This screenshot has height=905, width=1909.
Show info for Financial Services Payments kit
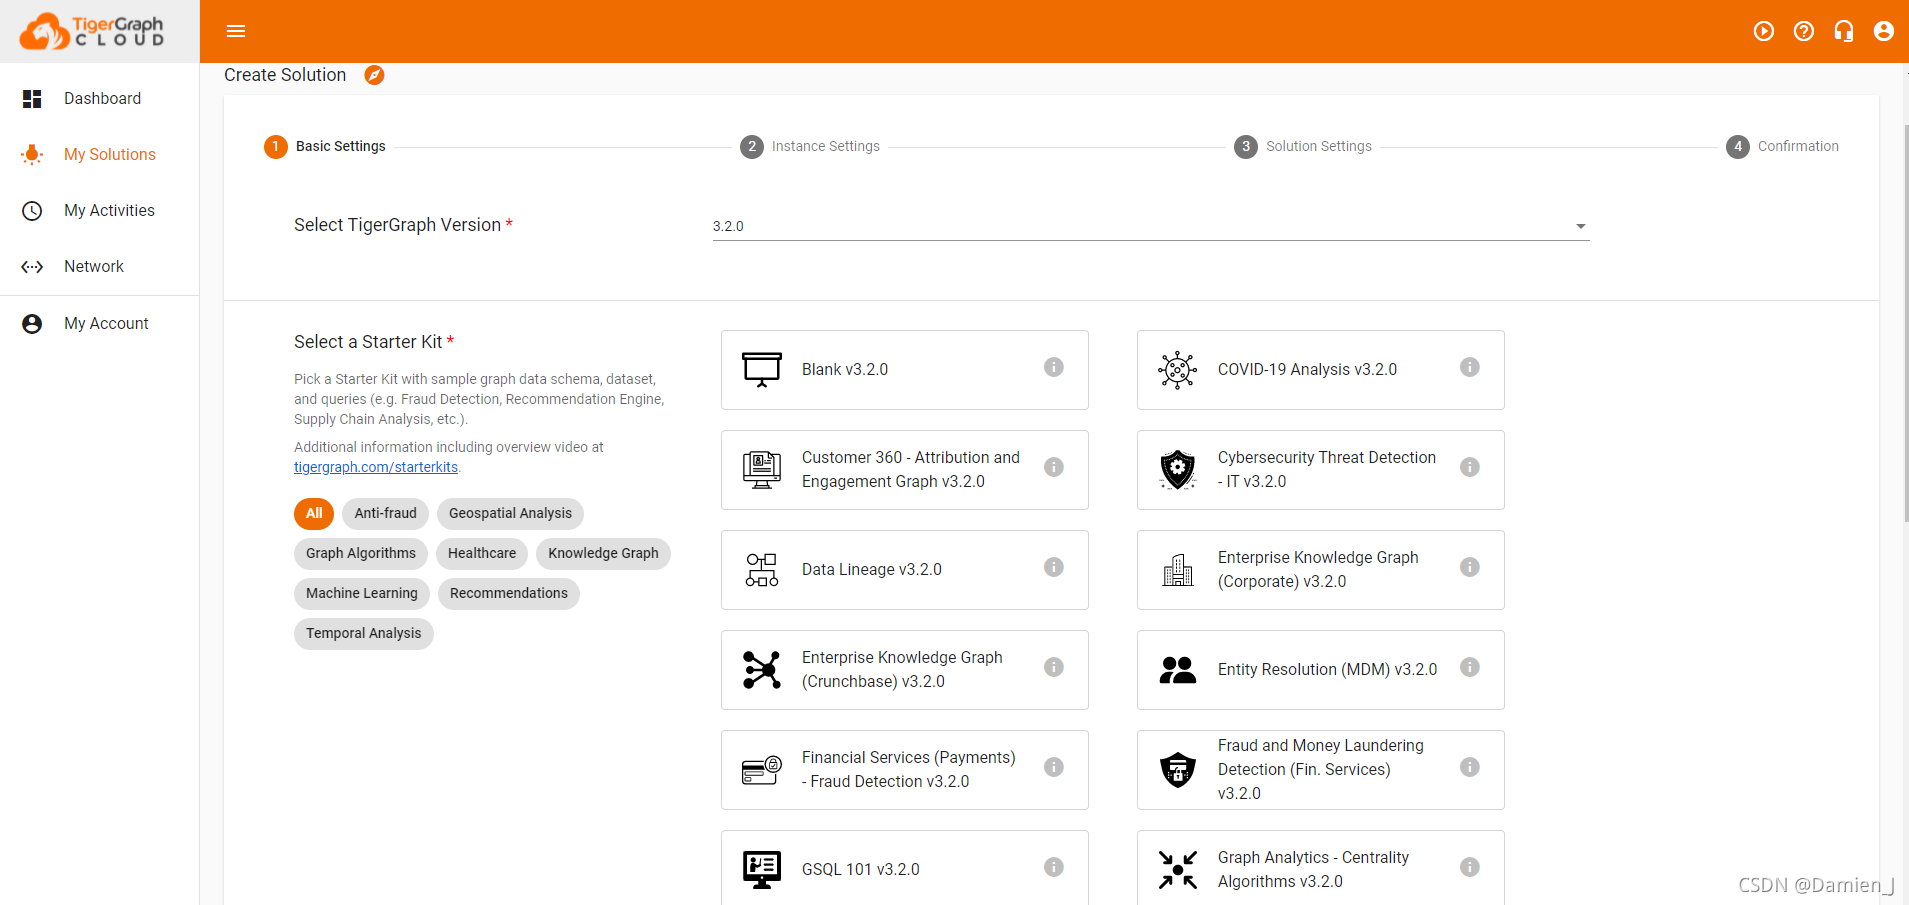point(1054,767)
